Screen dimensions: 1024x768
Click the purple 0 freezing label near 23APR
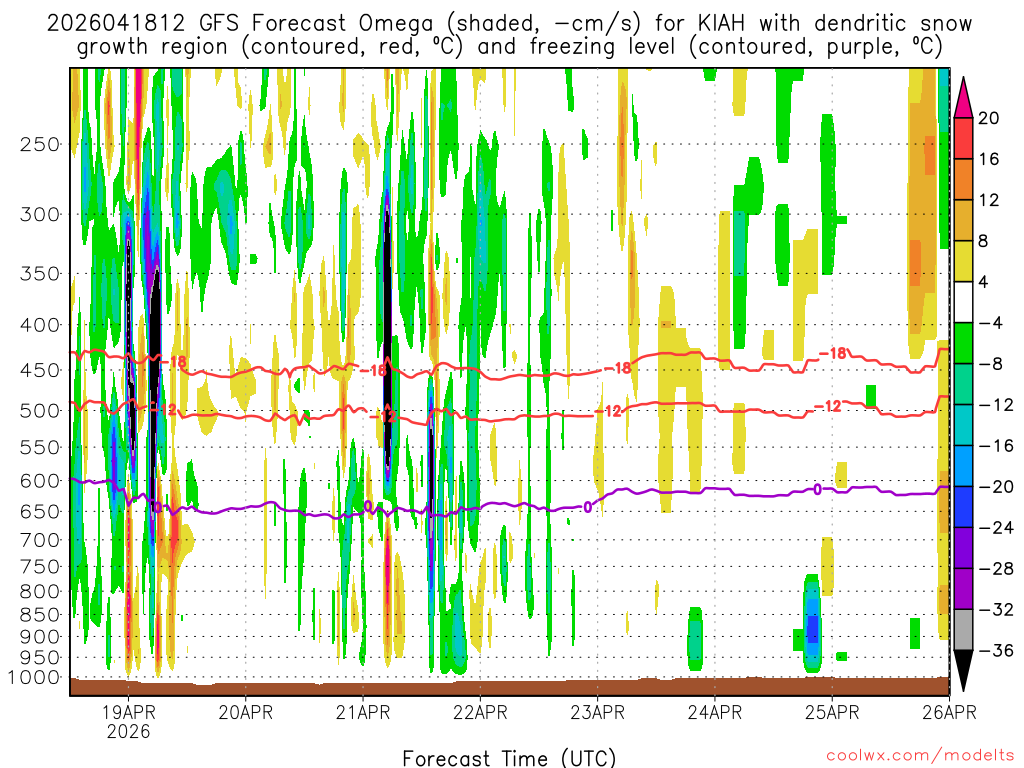coord(588,507)
